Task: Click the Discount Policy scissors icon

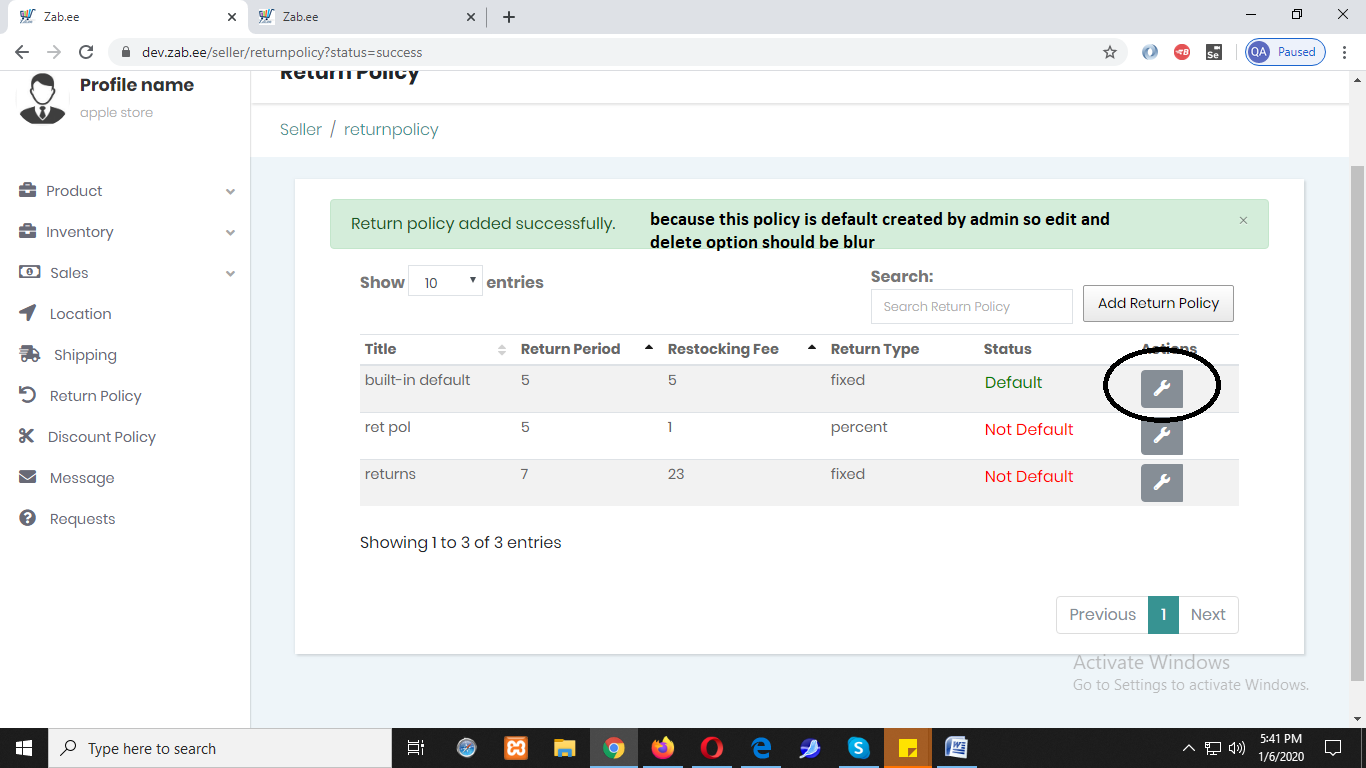Action: 27,436
